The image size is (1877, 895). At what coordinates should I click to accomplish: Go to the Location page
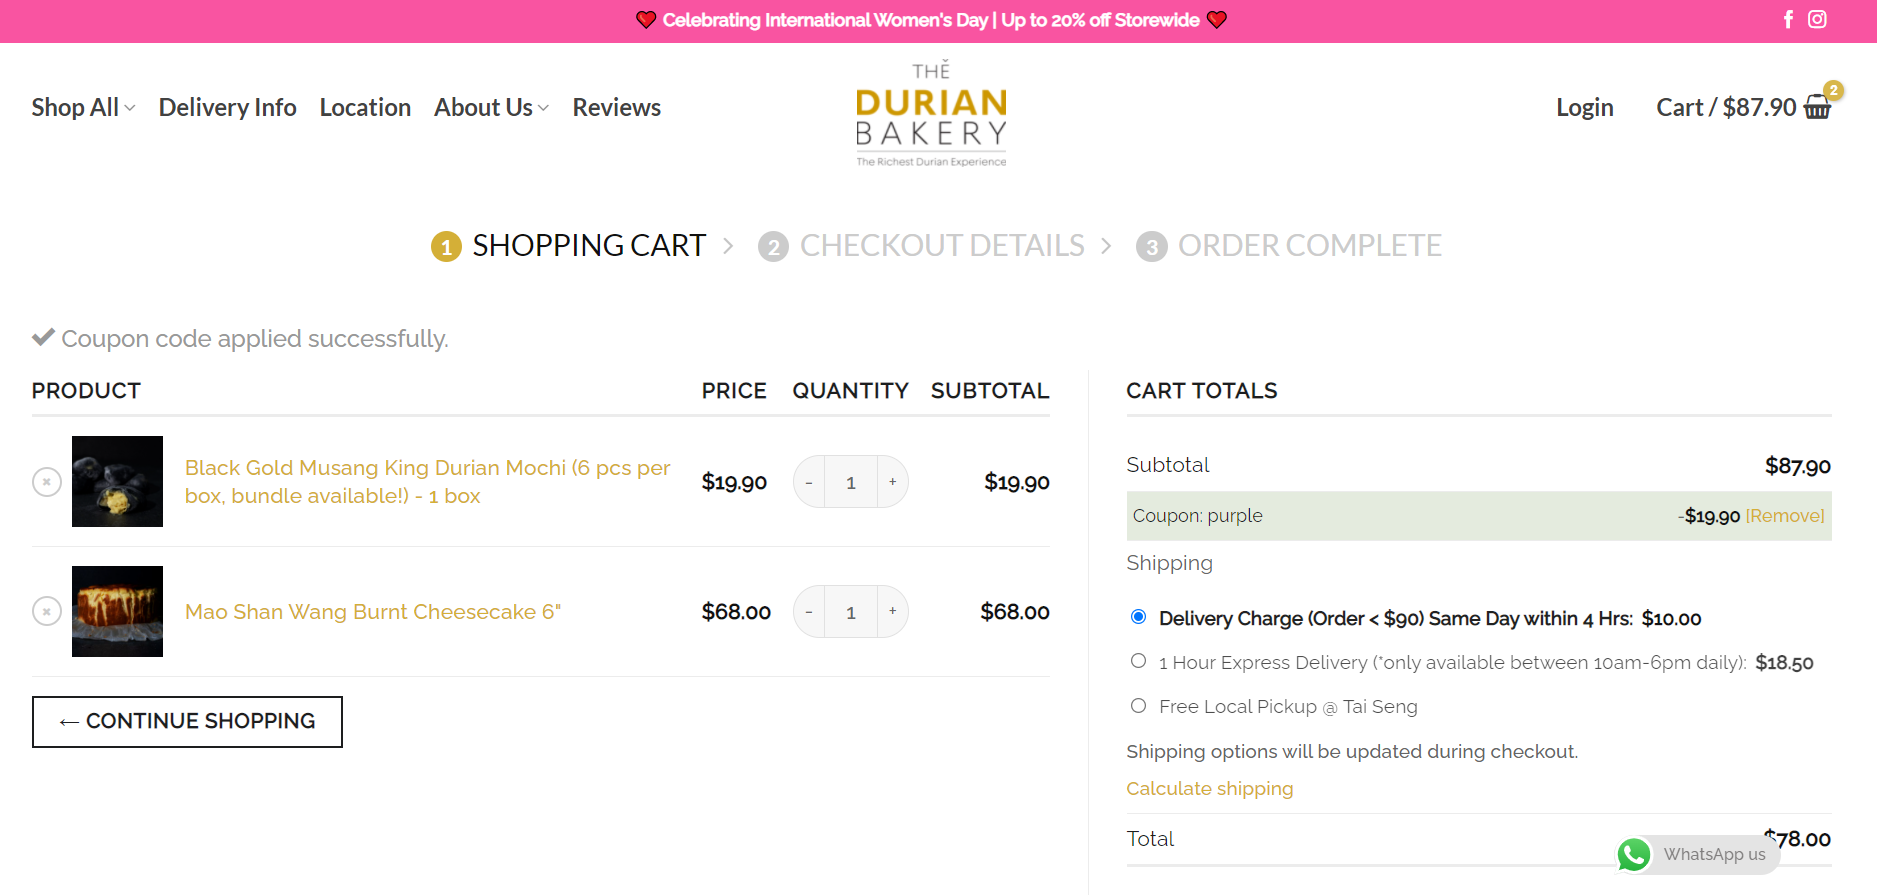point(365,107)
